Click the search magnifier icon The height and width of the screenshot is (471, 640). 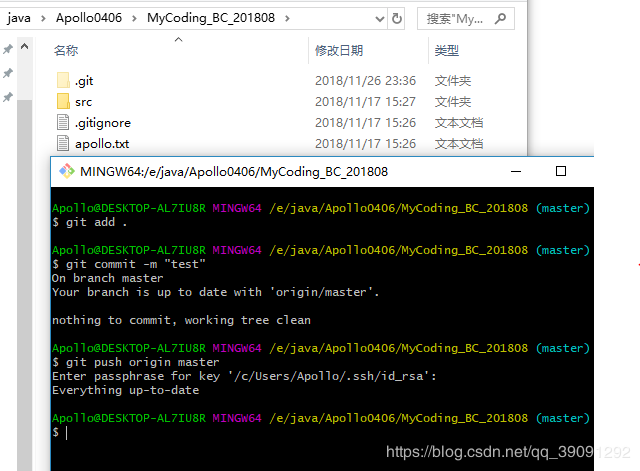(x=500, y=18)
